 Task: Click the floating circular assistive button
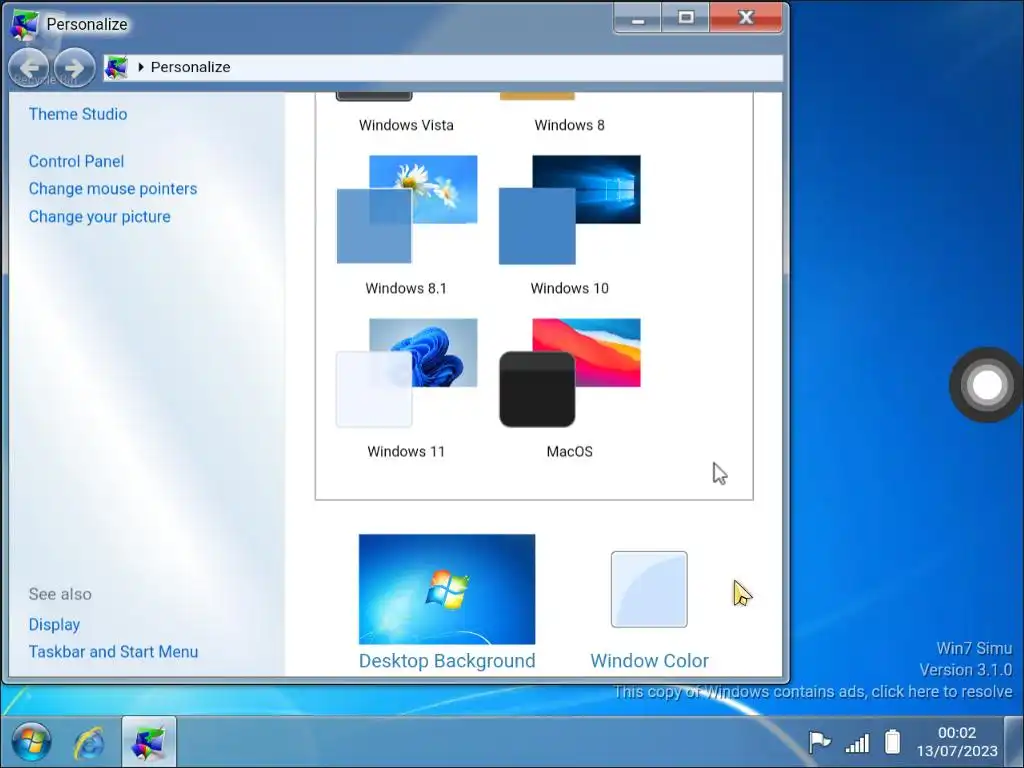coord(987,385)
